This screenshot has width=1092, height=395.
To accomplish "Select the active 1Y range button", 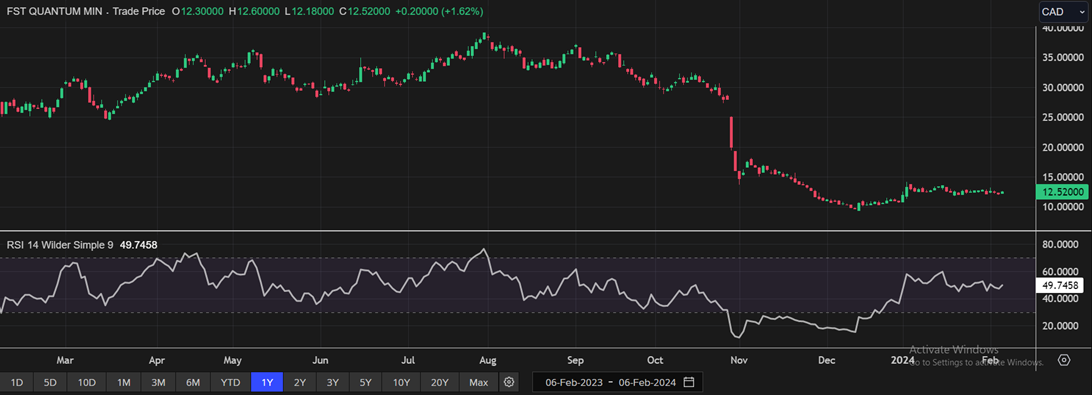I will [x=267, y=382].
